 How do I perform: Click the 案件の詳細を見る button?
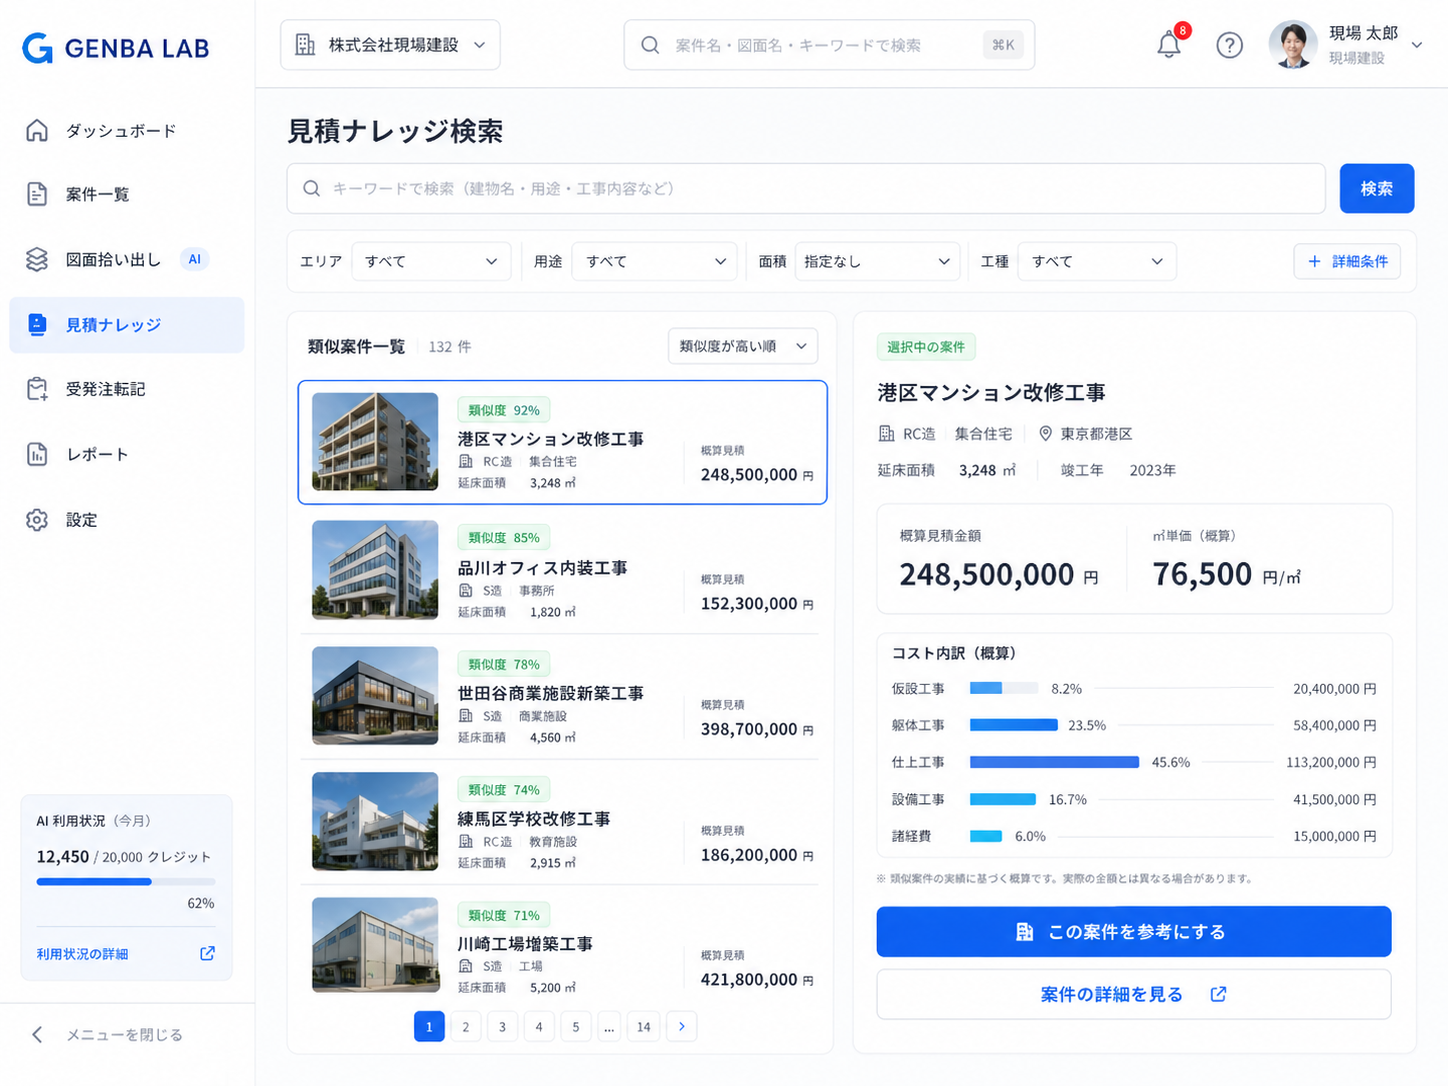1134,994
